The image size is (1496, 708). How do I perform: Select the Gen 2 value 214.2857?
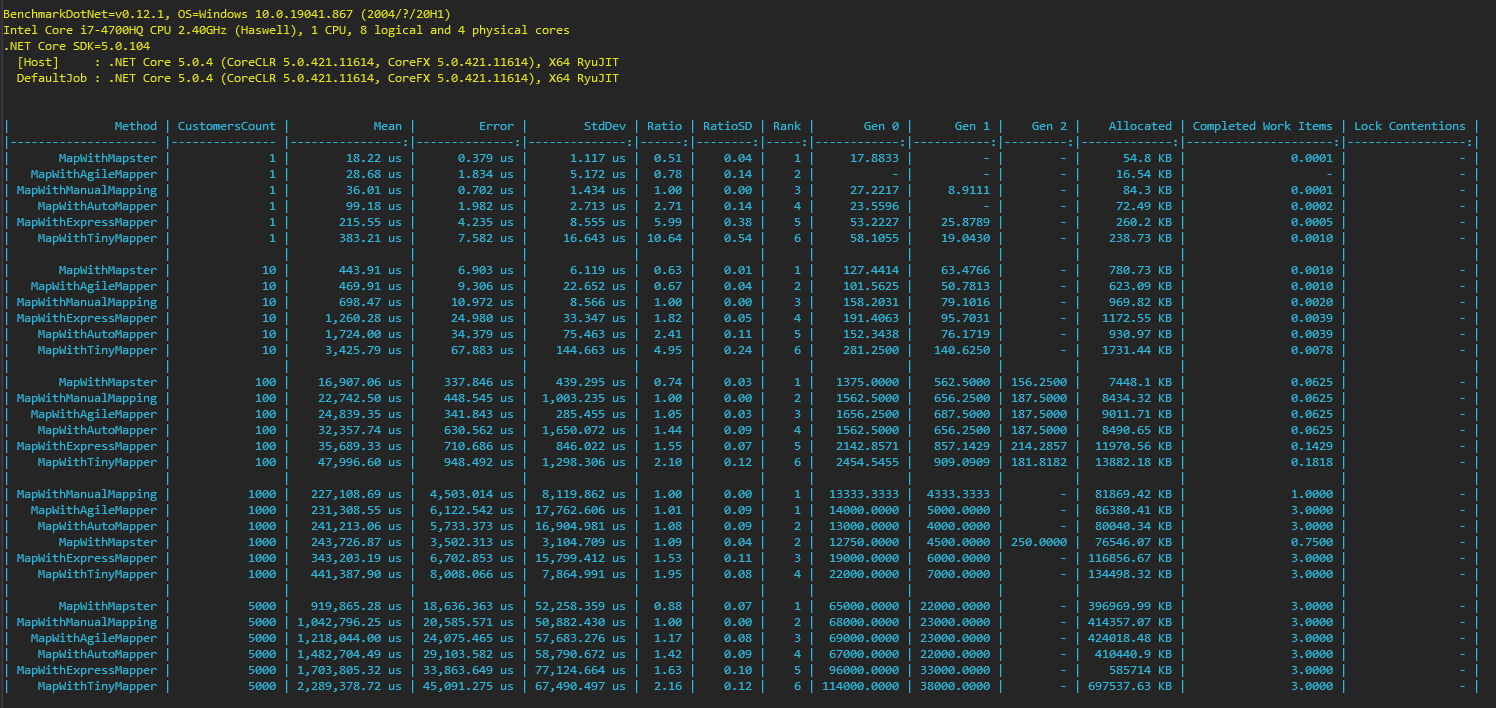coord(1039,446)
